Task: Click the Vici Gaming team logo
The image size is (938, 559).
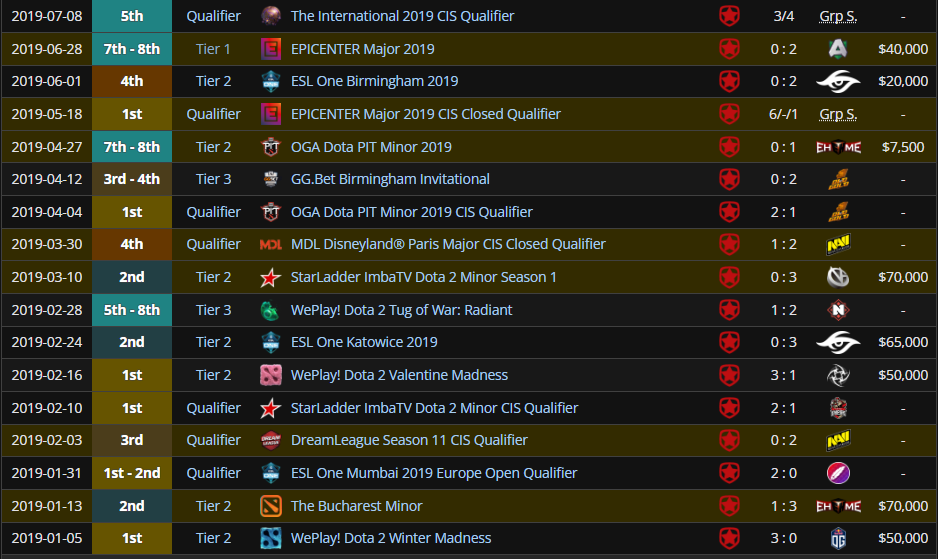Action: pyautogui.click(x=837, y=277)
